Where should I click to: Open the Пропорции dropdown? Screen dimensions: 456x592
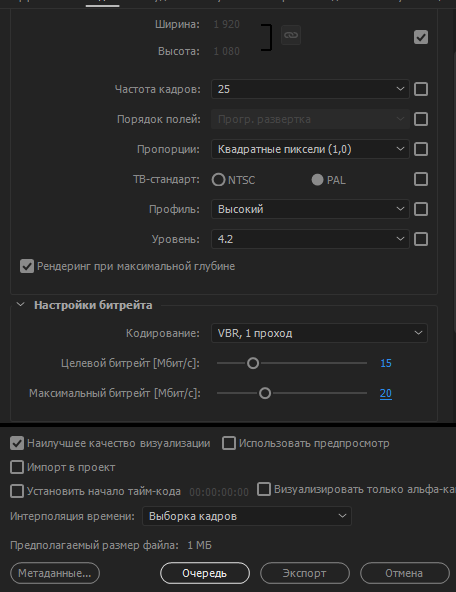pyautogui.click(x=310, y=149)
